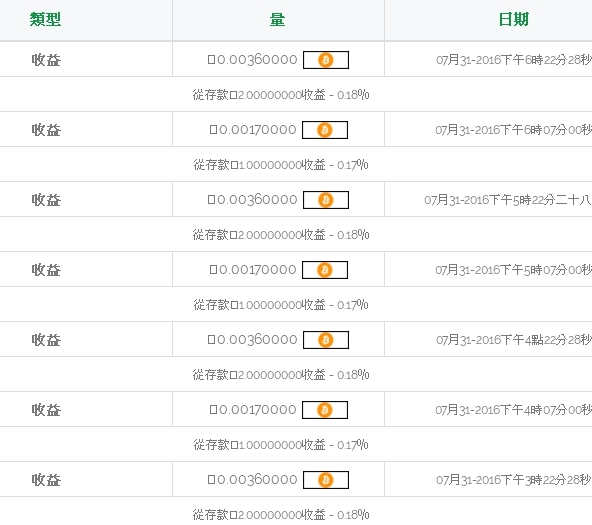The width and height of the screenshot is (592, 525).
Task: Click the date 07月31-2016下午4時07分00秒
Action: pyautogui.click(x=513, y=410)
